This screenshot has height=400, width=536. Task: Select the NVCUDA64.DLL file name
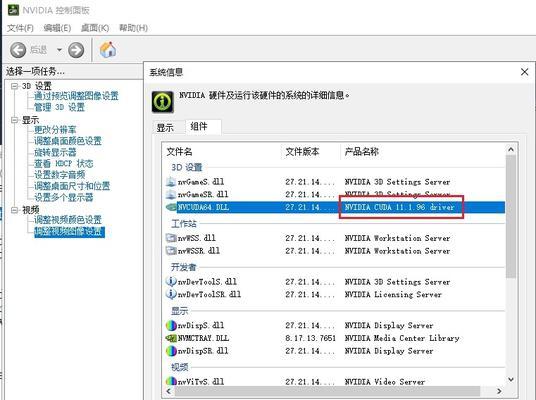coord(203,207)
